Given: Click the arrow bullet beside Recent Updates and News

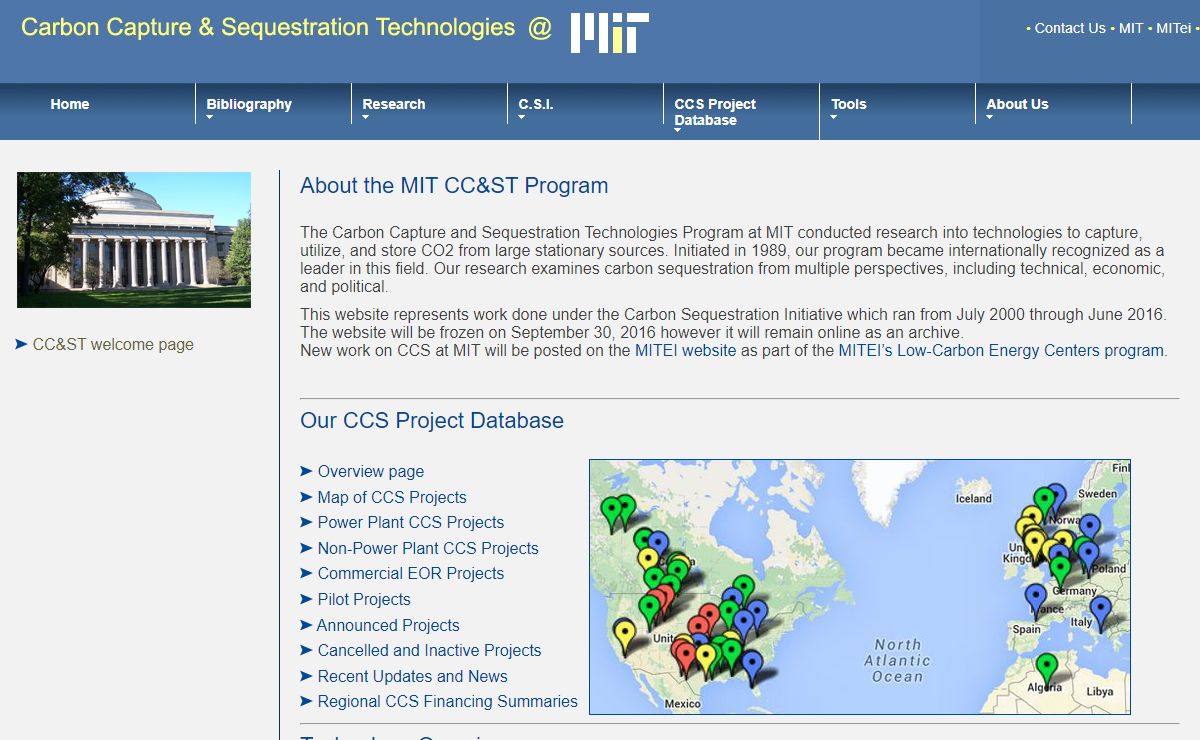Looking at the screenshot, I should point(306,676).
